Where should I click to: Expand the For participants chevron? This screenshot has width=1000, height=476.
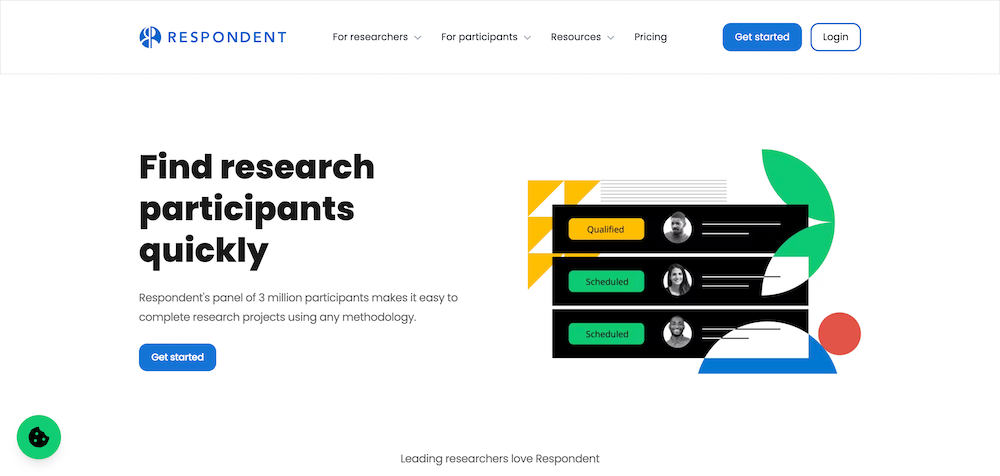[527, 38]
